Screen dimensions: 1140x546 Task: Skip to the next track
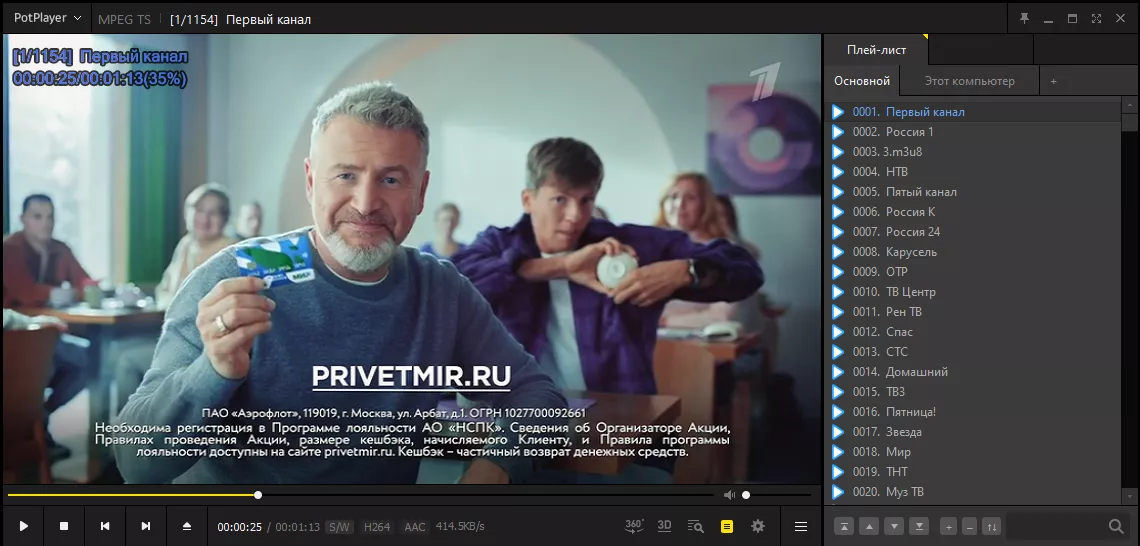tap(145, 526)
